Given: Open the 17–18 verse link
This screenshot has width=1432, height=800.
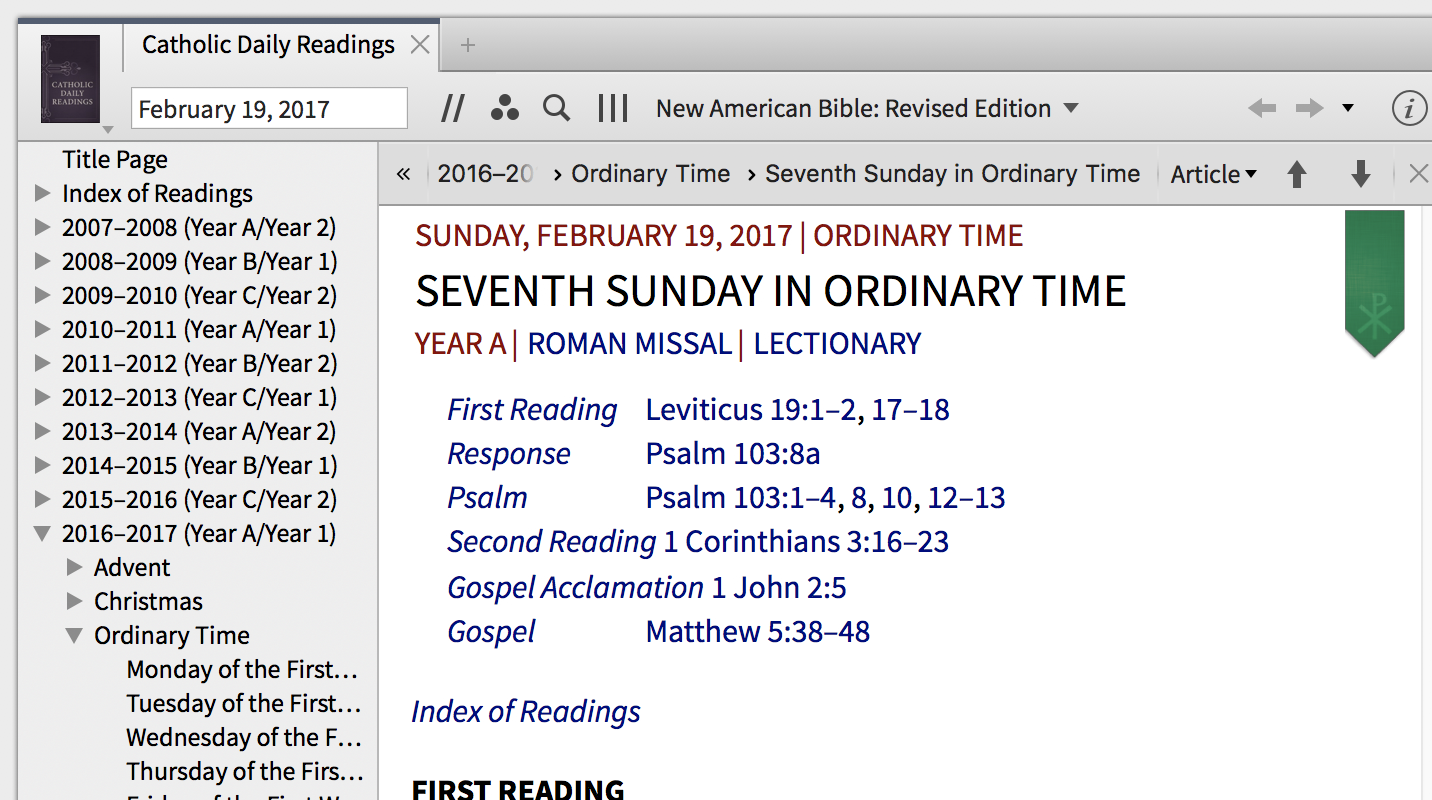Looking at the screenshot, I should point(910,410).
